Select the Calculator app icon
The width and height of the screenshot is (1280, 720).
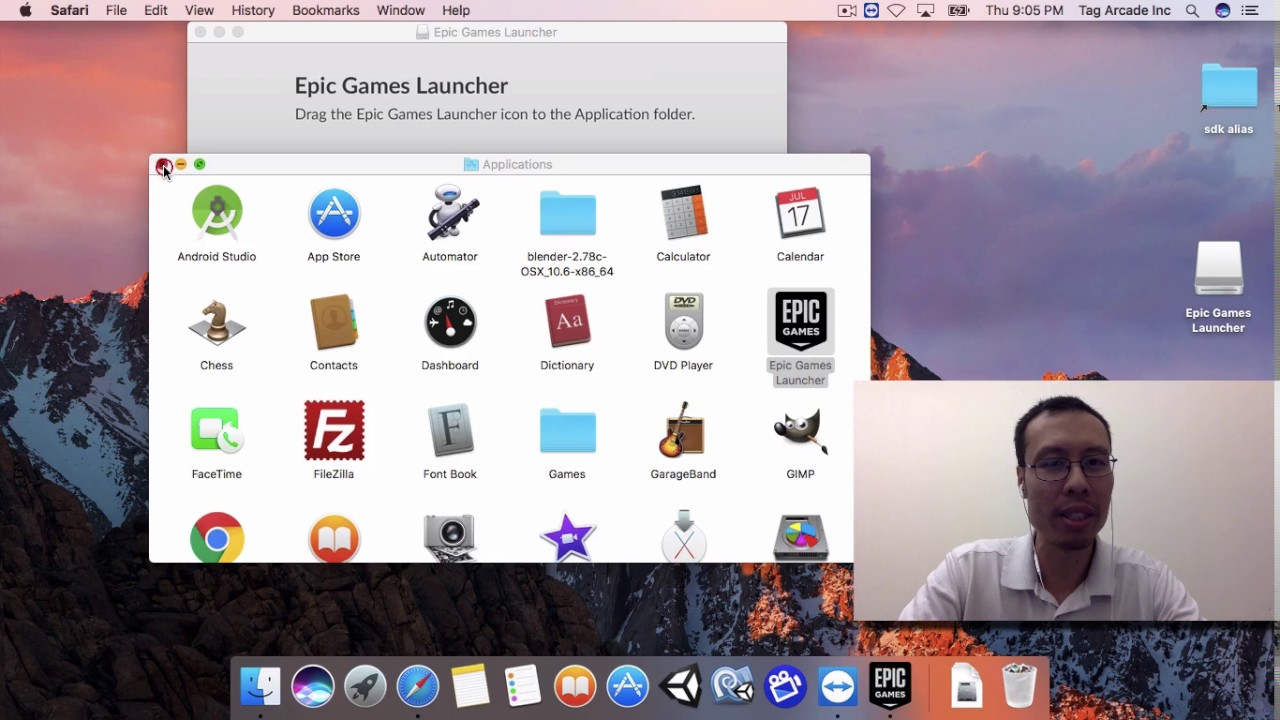point(683,213)
